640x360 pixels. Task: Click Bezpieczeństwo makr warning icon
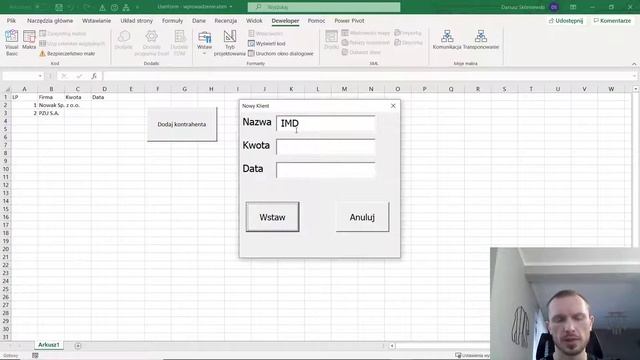point(42,53)
